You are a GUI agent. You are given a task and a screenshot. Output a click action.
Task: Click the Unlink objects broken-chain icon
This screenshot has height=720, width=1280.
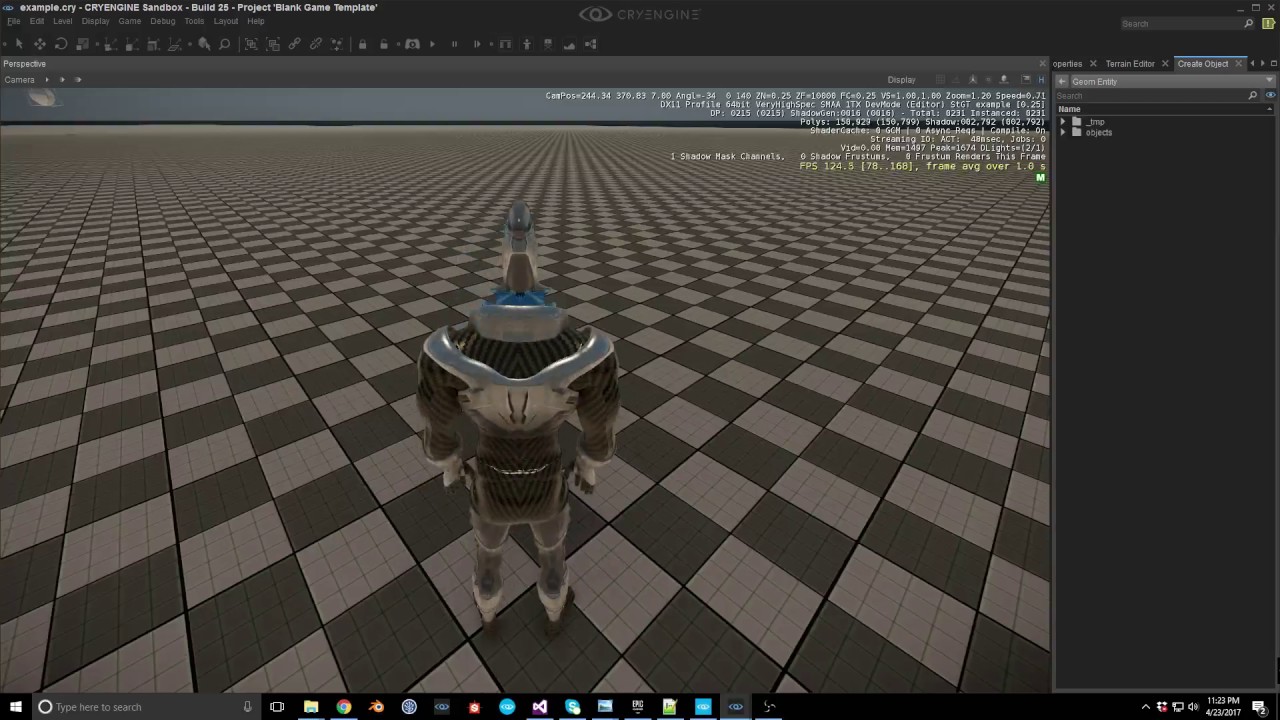(316, 44)
